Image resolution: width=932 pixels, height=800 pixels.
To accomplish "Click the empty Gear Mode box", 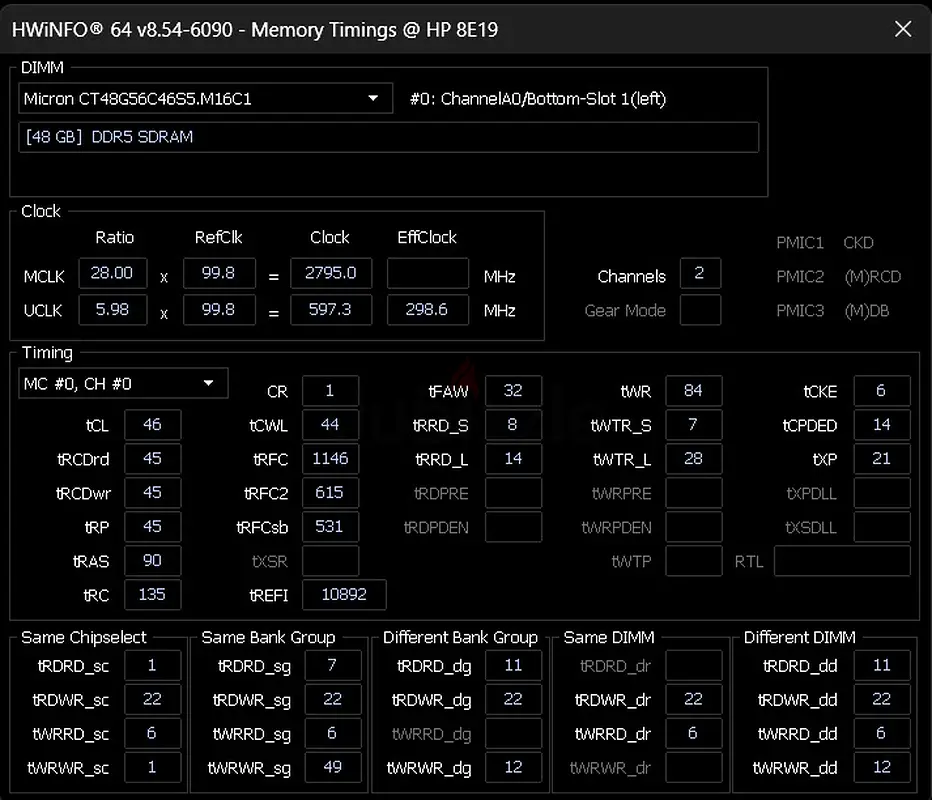I will click(700, 310).
